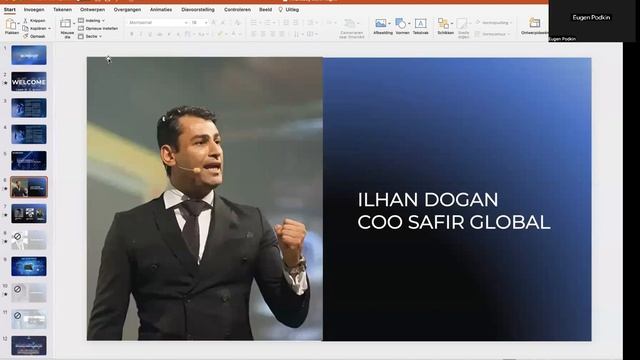
Task: Expand the Sectie dropdown
Action: (100, 36)
